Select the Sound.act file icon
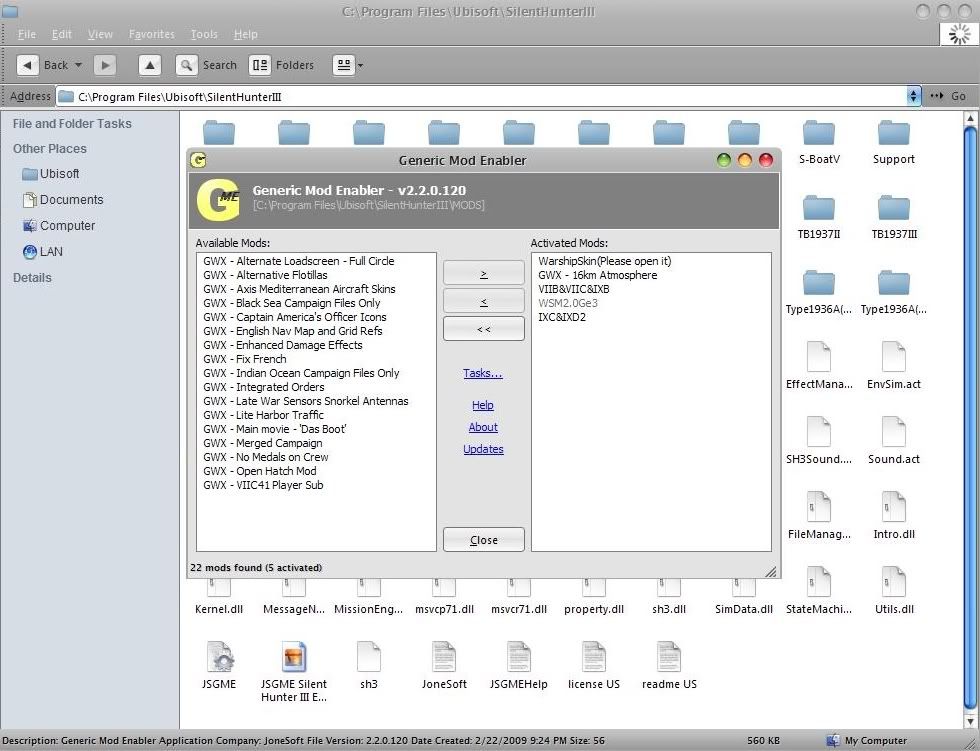This screenshot has width=980, height=751. 894,432
